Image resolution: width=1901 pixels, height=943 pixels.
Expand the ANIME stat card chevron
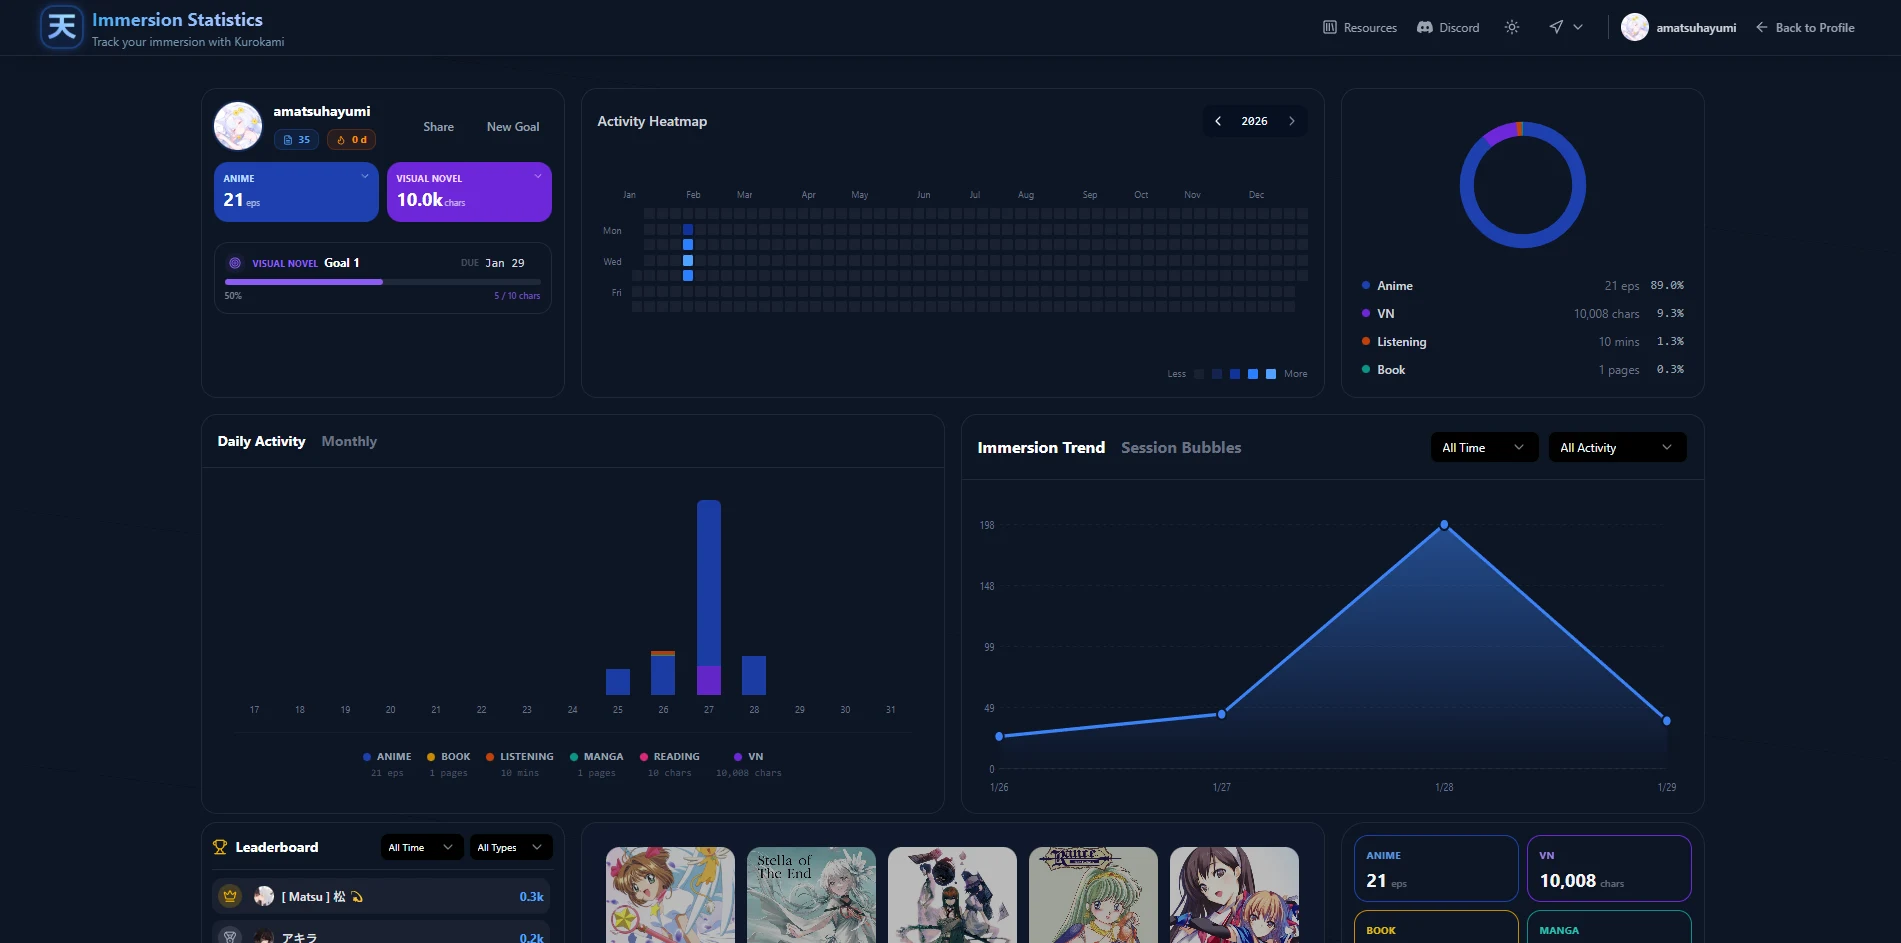click(x=365, y=177)
